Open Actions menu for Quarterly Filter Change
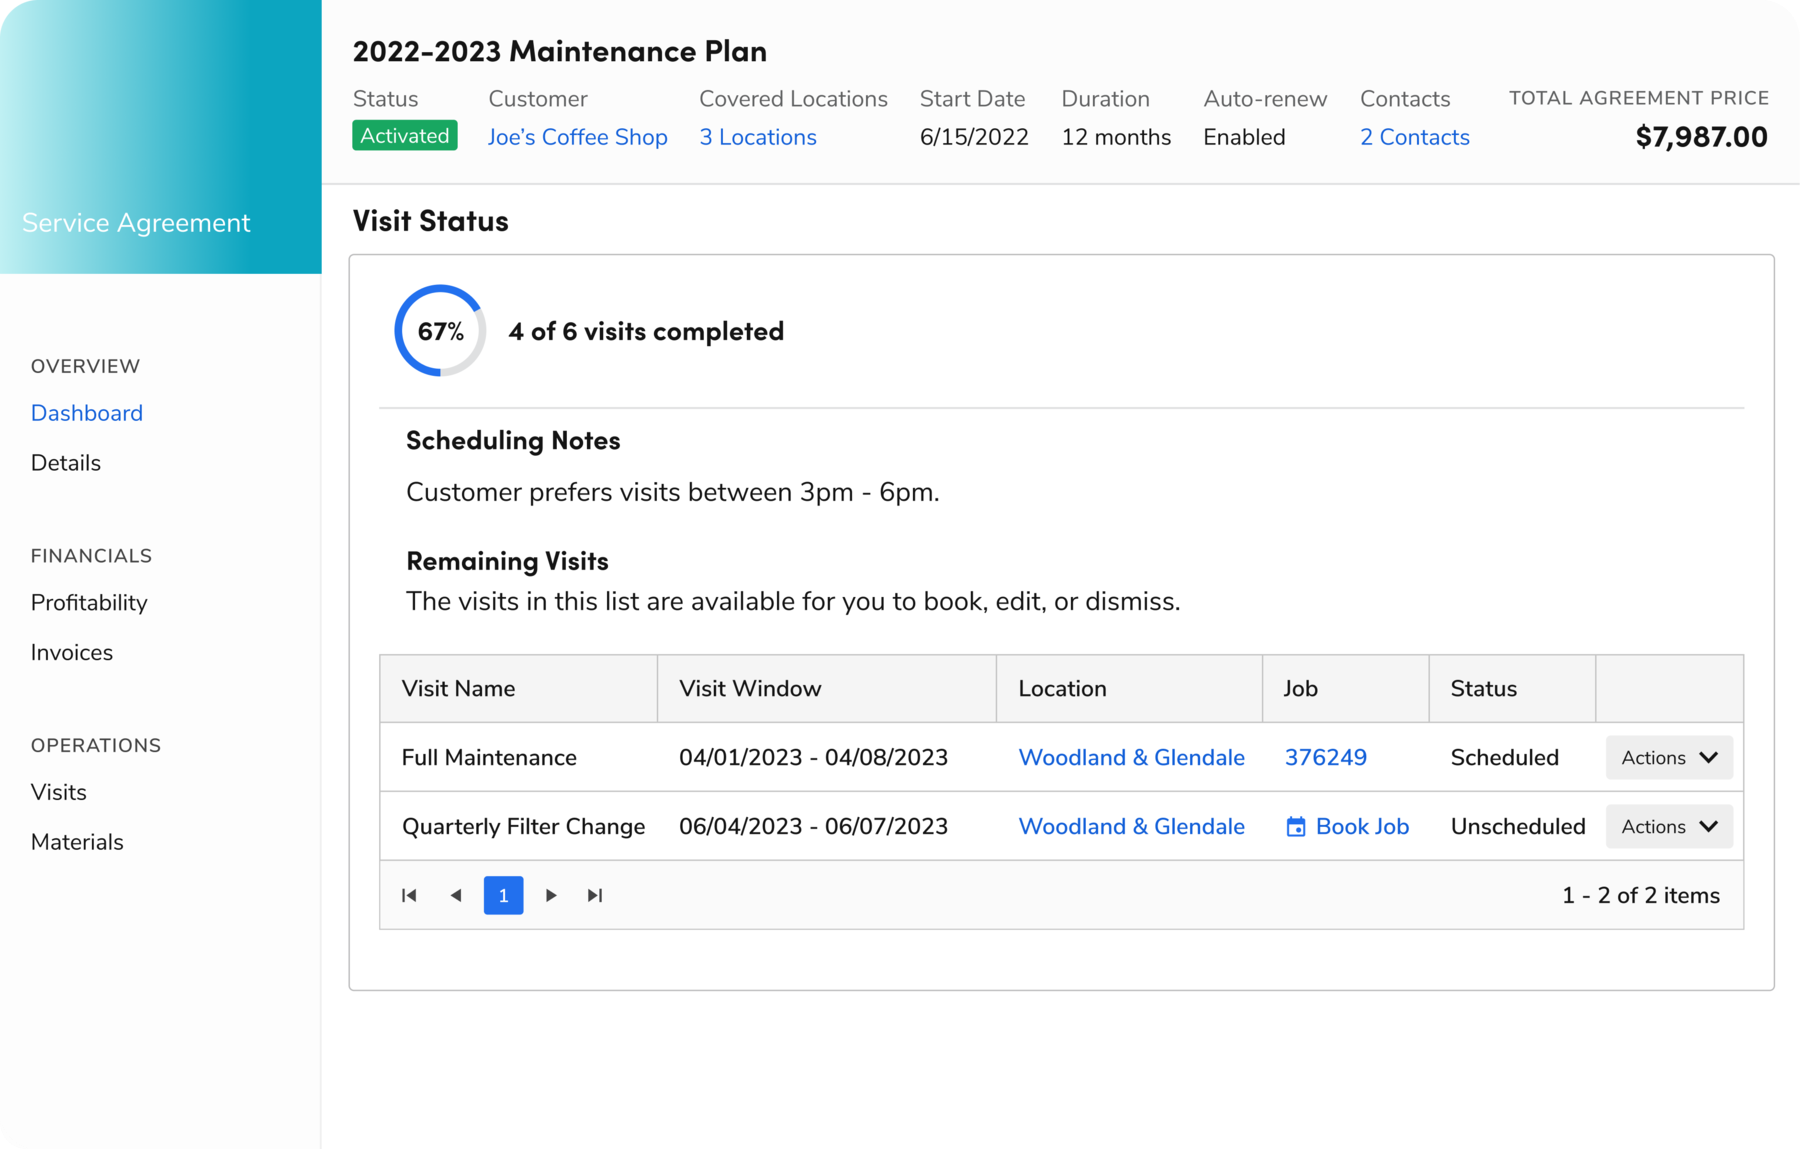The image size is (1800, 1149). click(x=1668, y=826)
